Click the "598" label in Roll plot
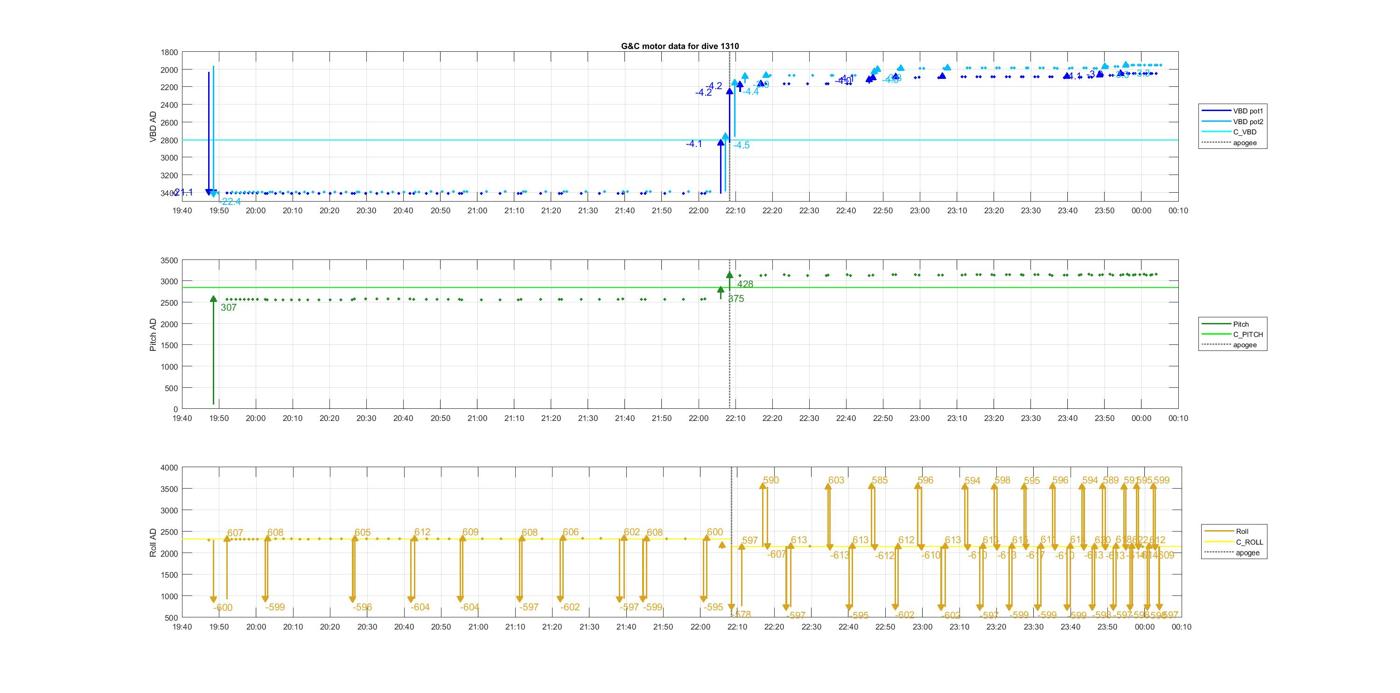This screenshot has width=1400, height=693. [1002, 481]
